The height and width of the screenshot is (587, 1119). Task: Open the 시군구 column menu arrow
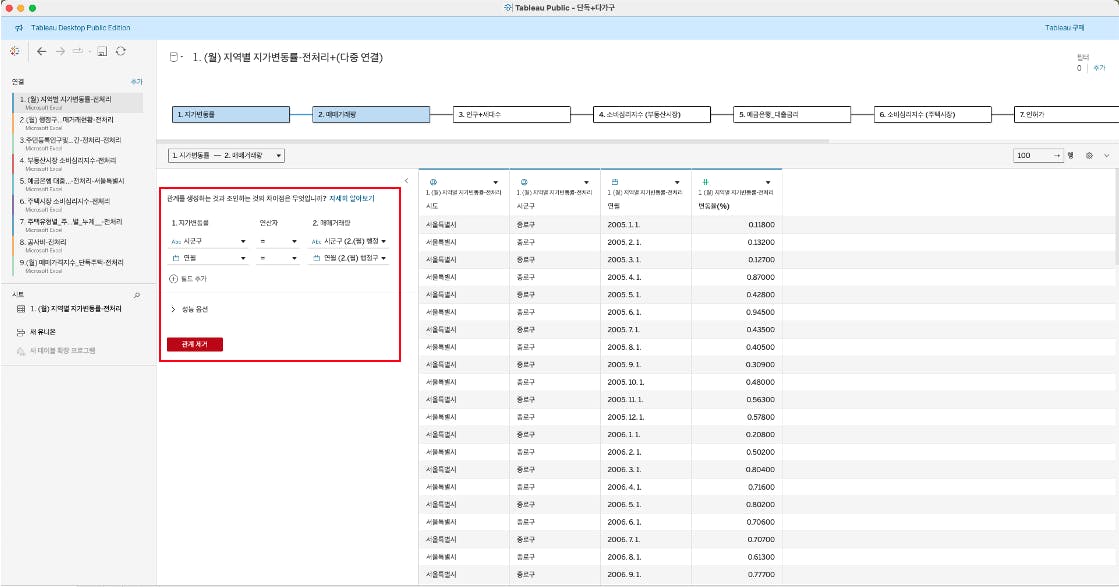[x=586, y=183]
